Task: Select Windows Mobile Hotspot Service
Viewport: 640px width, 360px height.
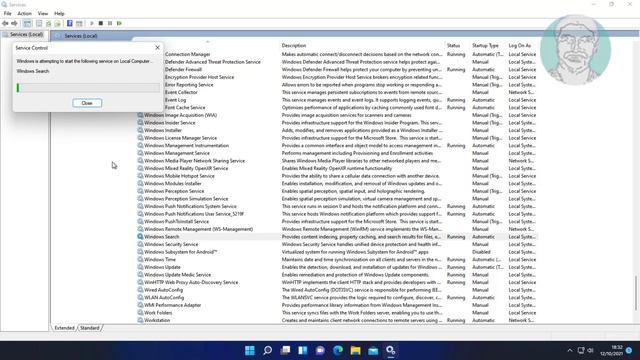Action: tap(337, 176)
